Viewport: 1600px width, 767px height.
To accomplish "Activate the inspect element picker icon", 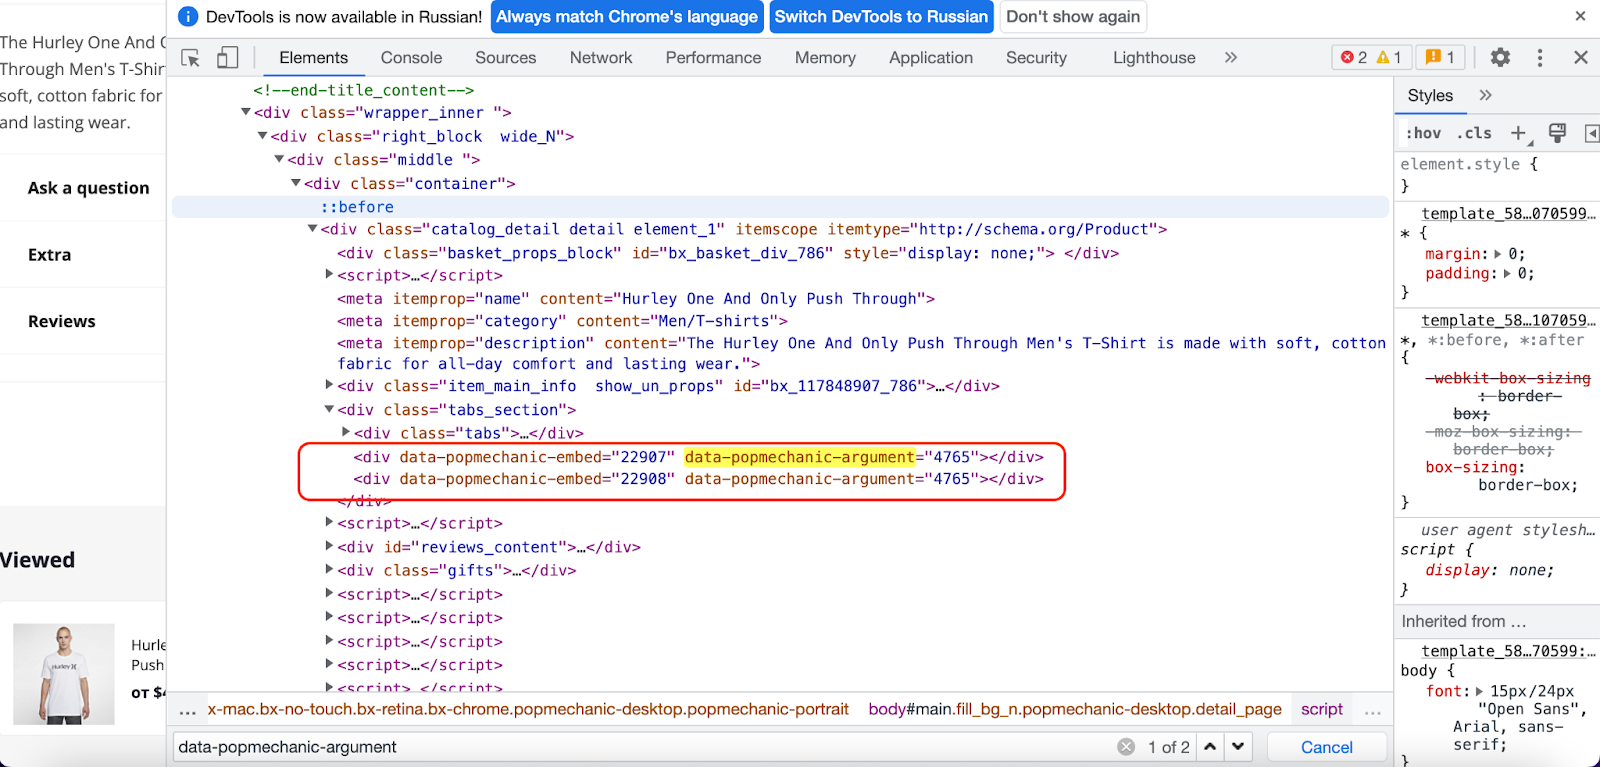I will click(x=190, y=58).
